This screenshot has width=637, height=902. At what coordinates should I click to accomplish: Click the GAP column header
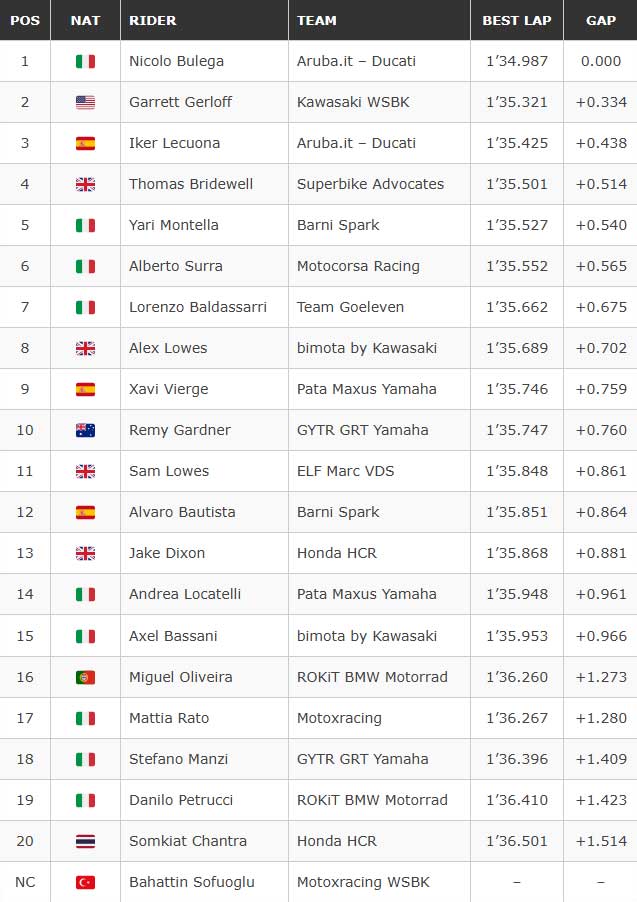coord(601,20)
